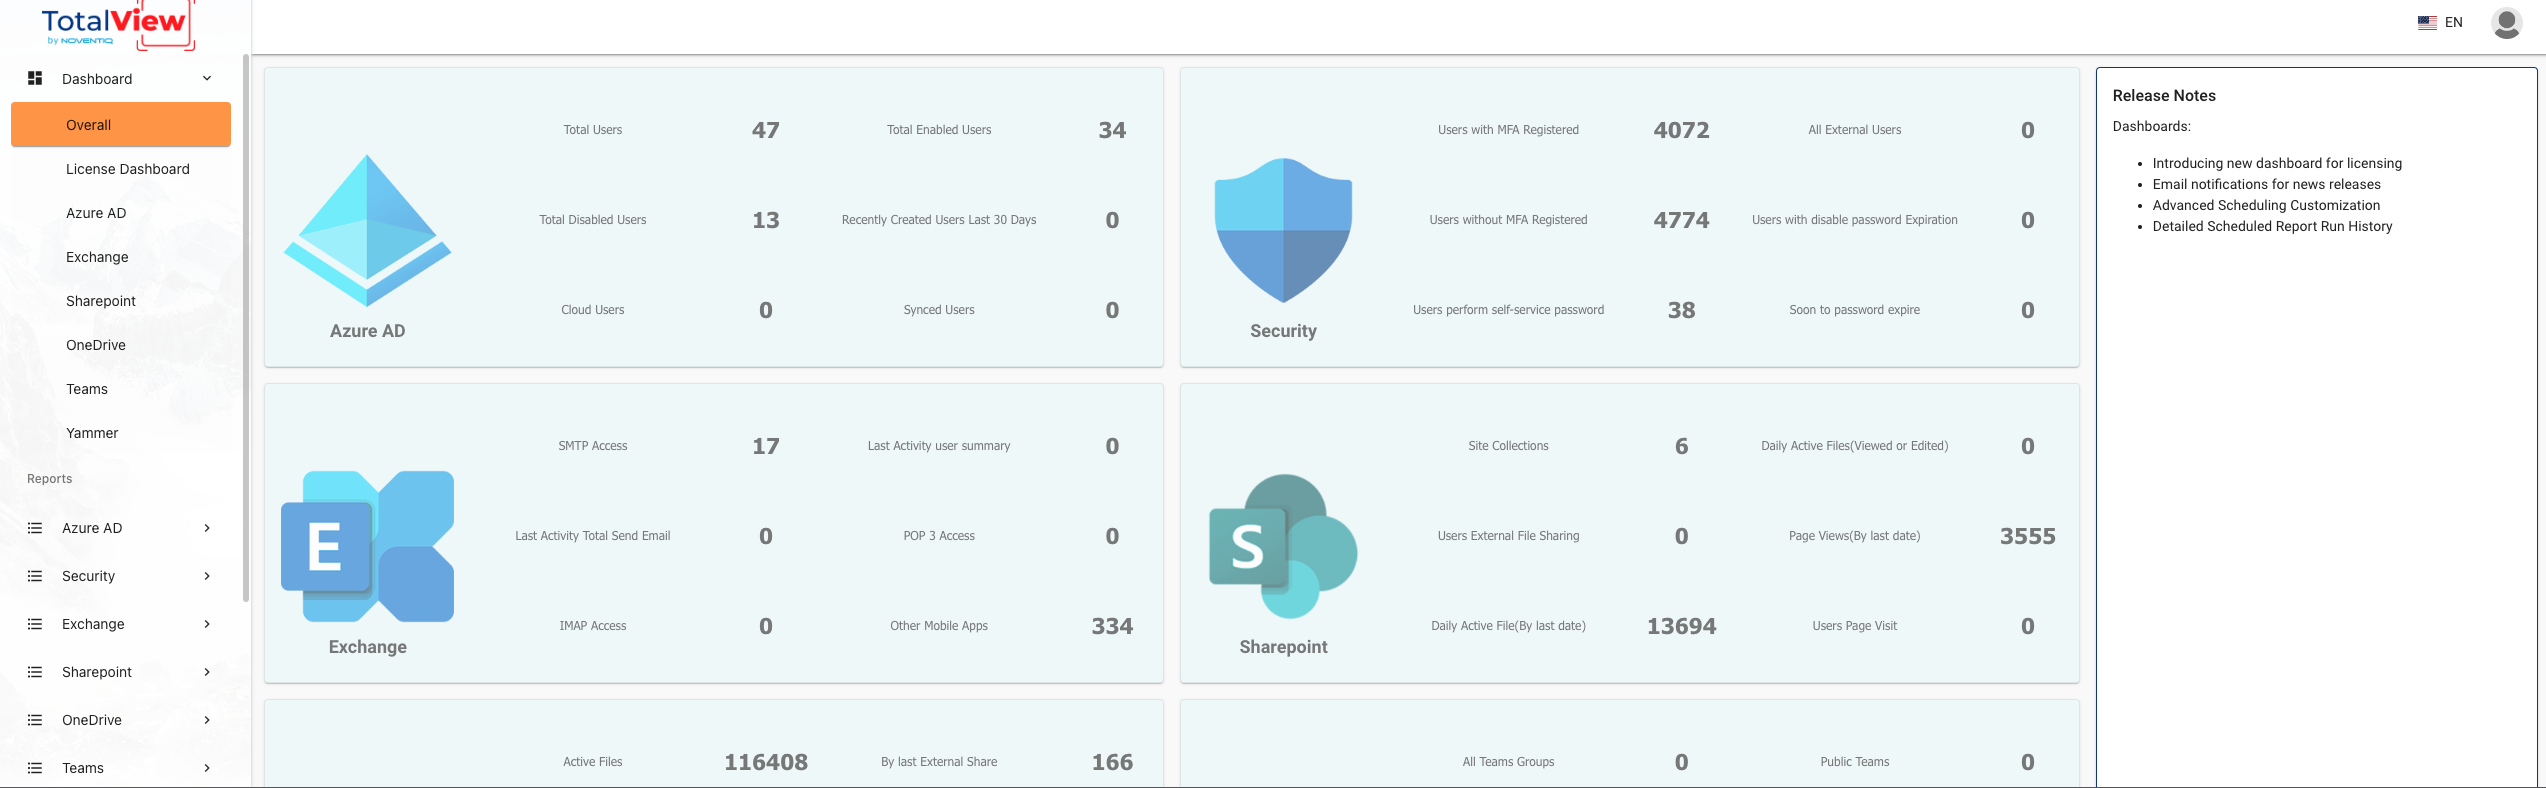Click Users with MFA Registered count 4072

[1682, 130]
